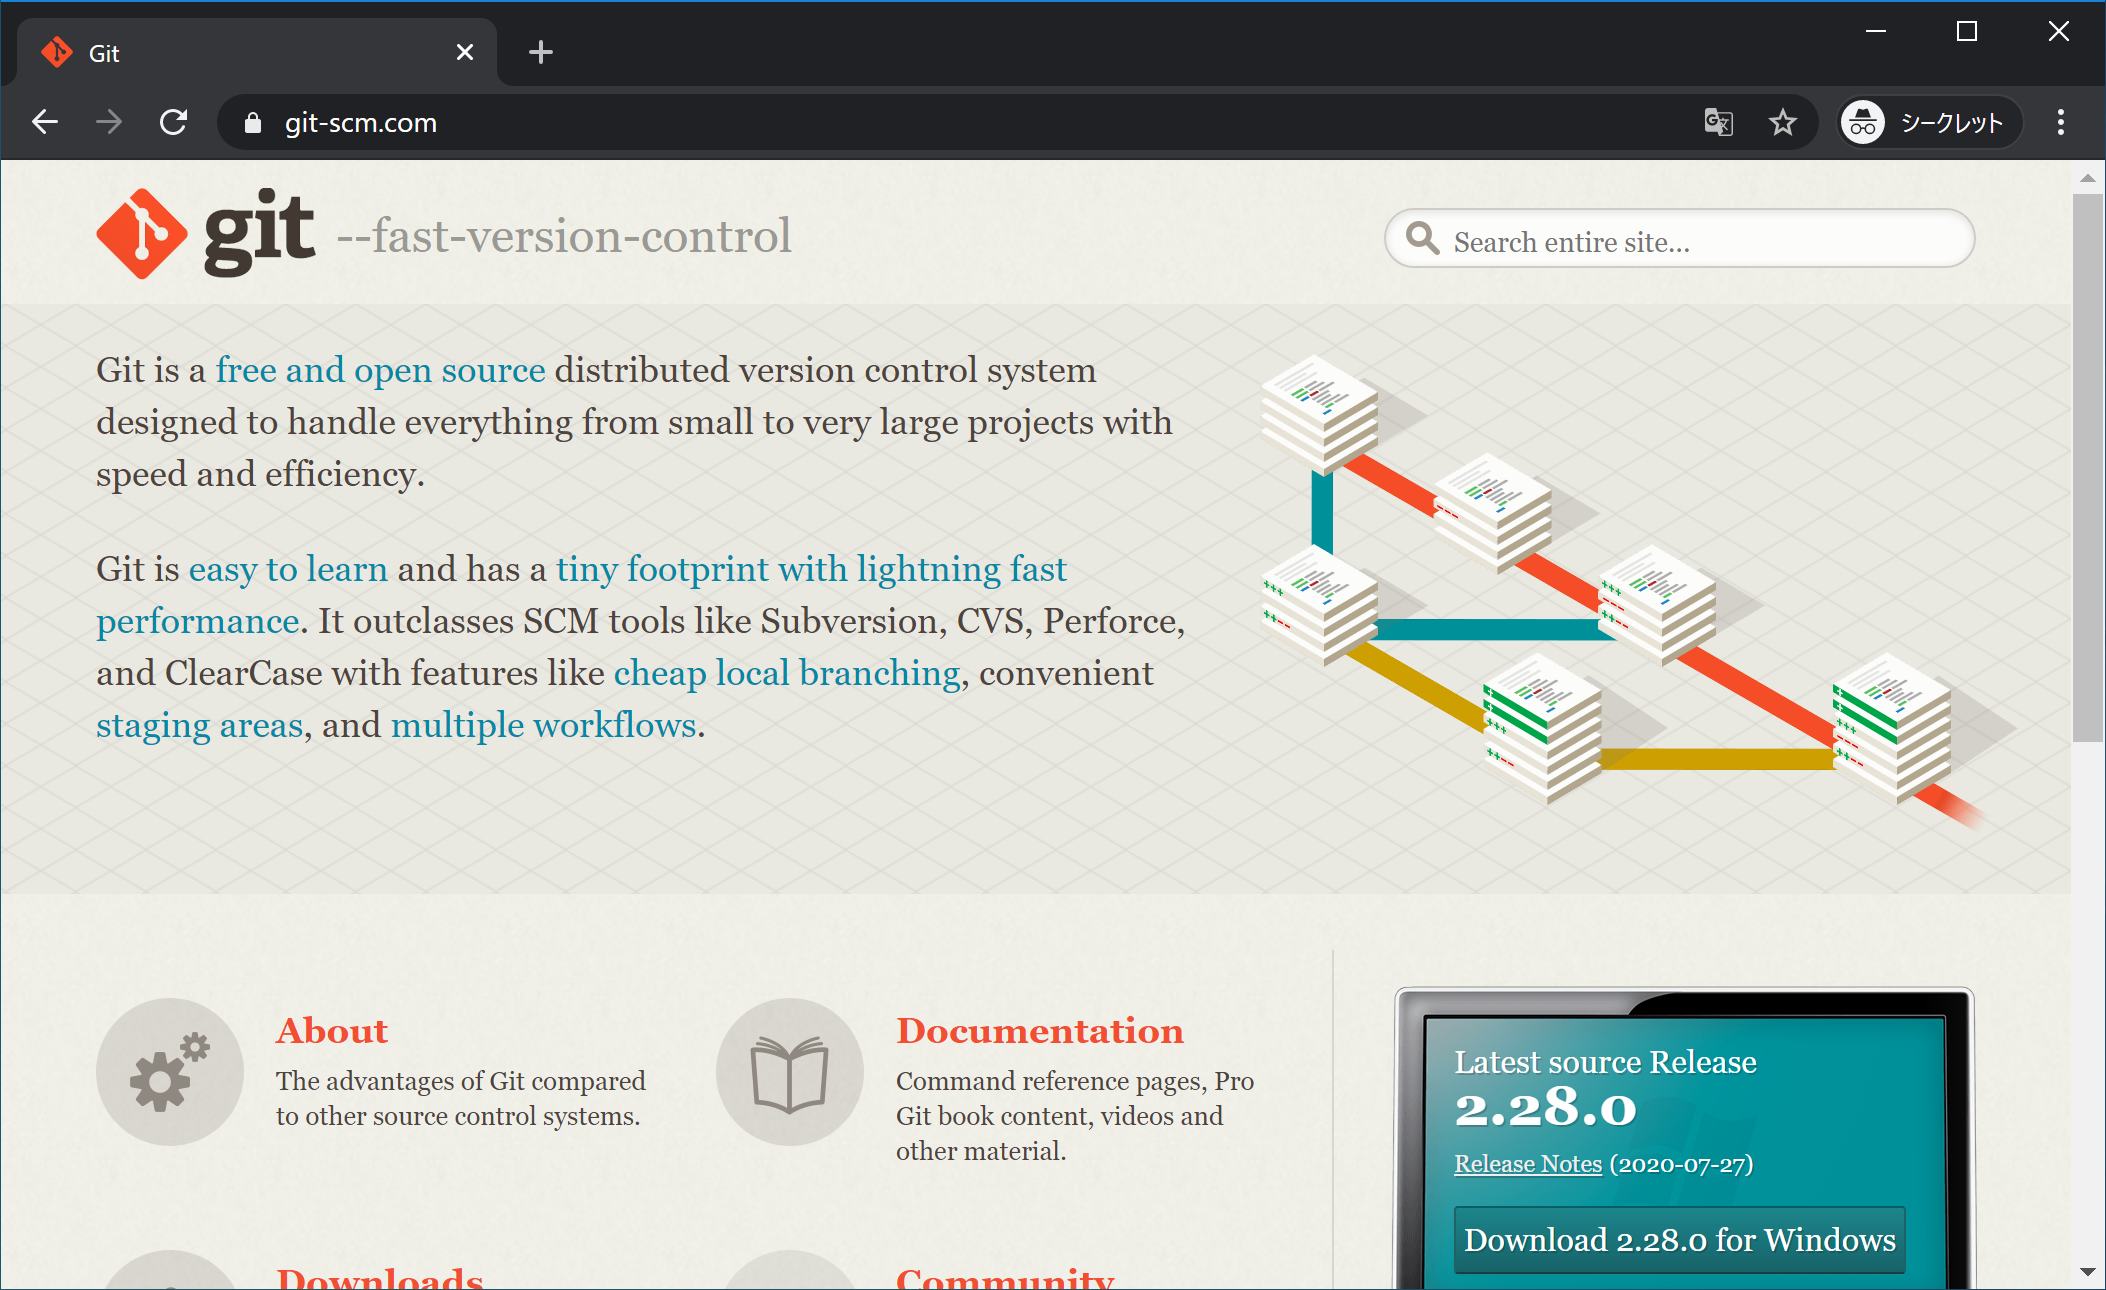Screen dimensions: 2106x1290
Task: Open the Documentation heading link
Action: click(x=1039, y=1031)
